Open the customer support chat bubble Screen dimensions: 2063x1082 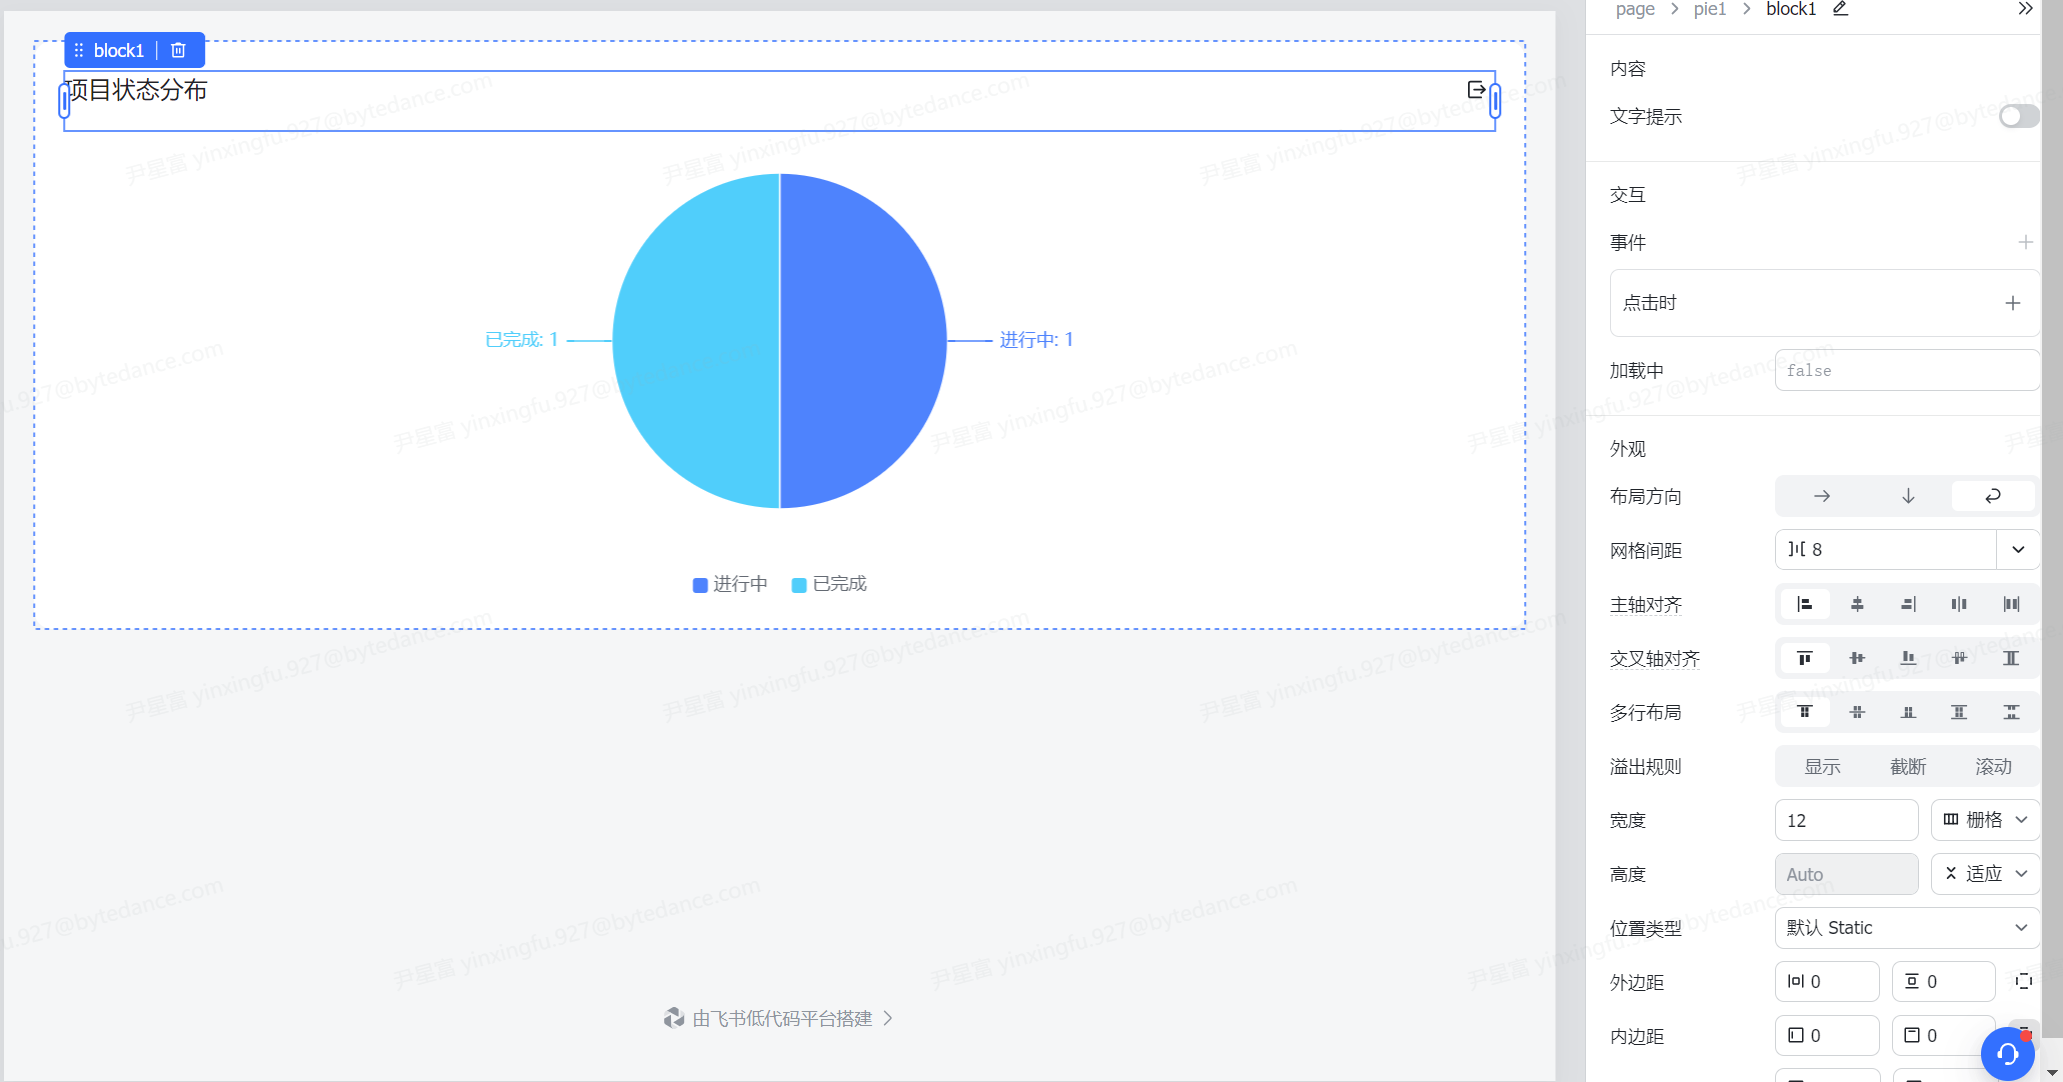[x=2007, y=1053]
